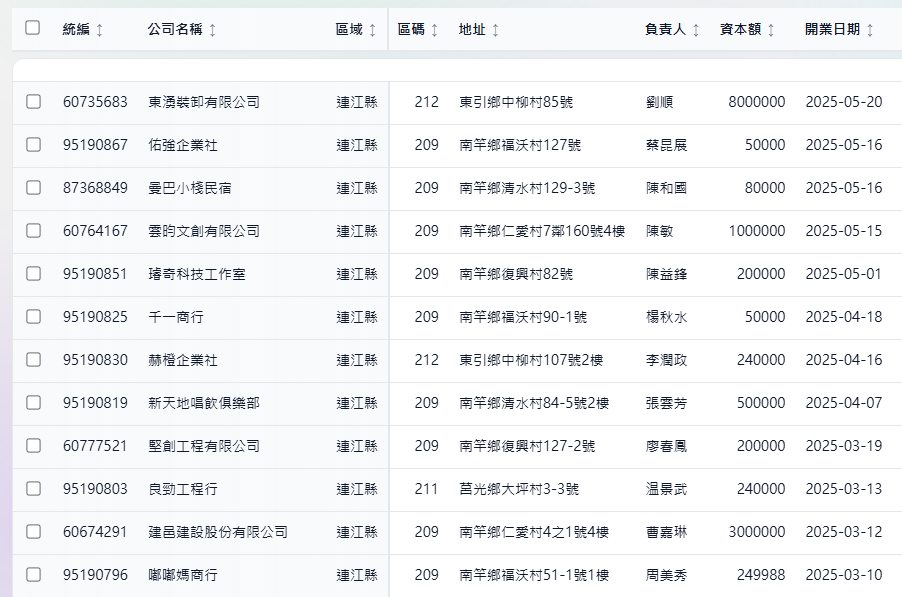
Task: Check the row for 東湧裝卸有限公司
Action: pos(34,102)
